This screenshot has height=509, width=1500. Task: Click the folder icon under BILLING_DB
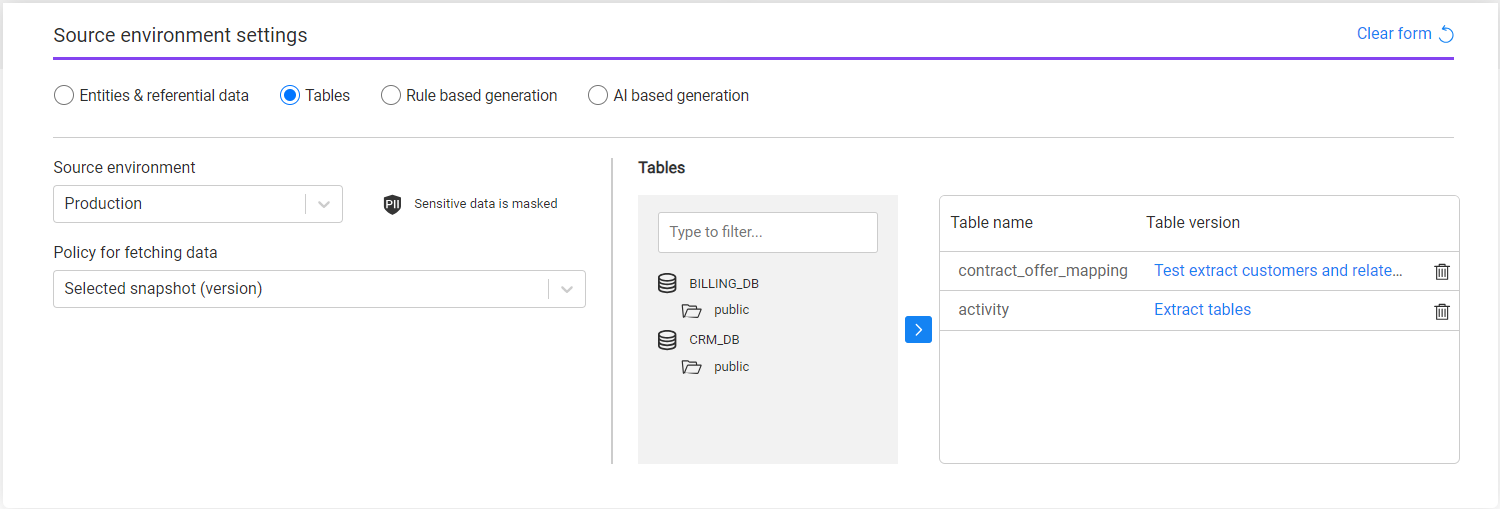692,311
